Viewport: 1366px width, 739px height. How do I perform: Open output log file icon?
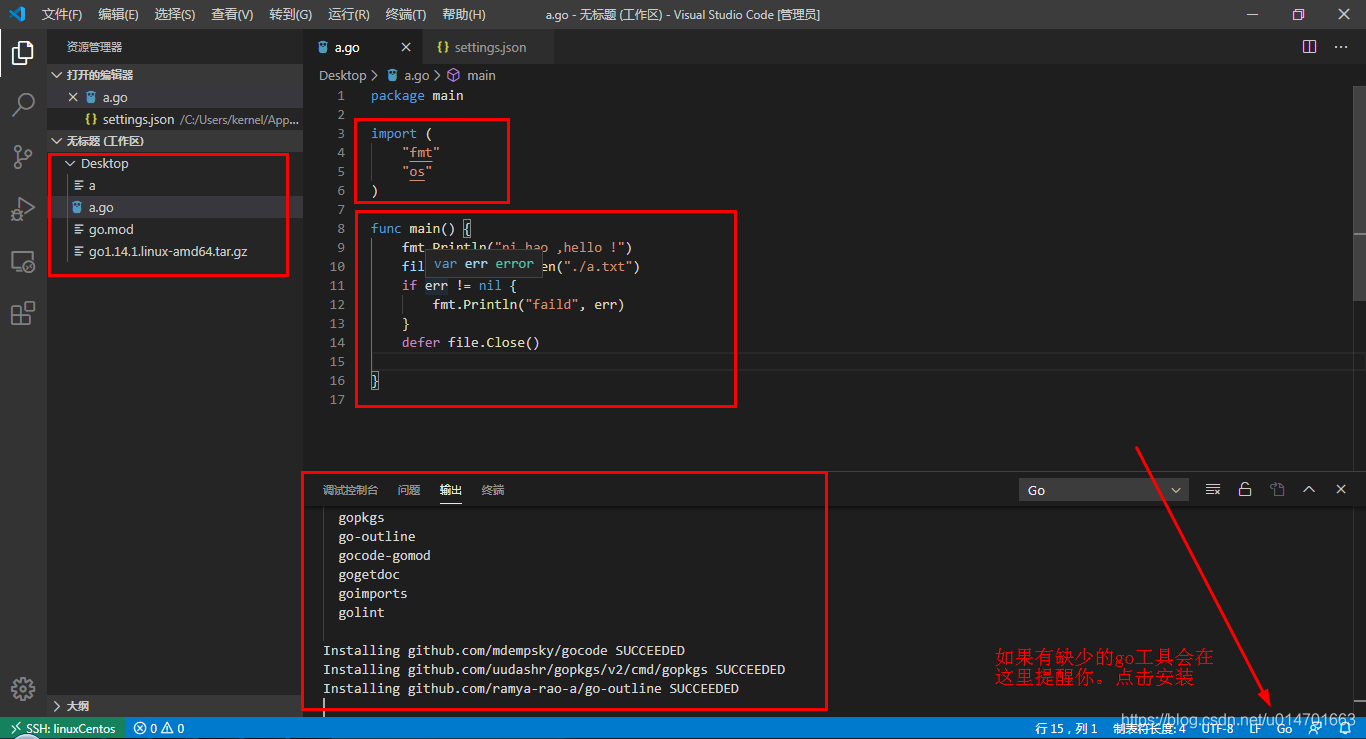[1277, 489]
